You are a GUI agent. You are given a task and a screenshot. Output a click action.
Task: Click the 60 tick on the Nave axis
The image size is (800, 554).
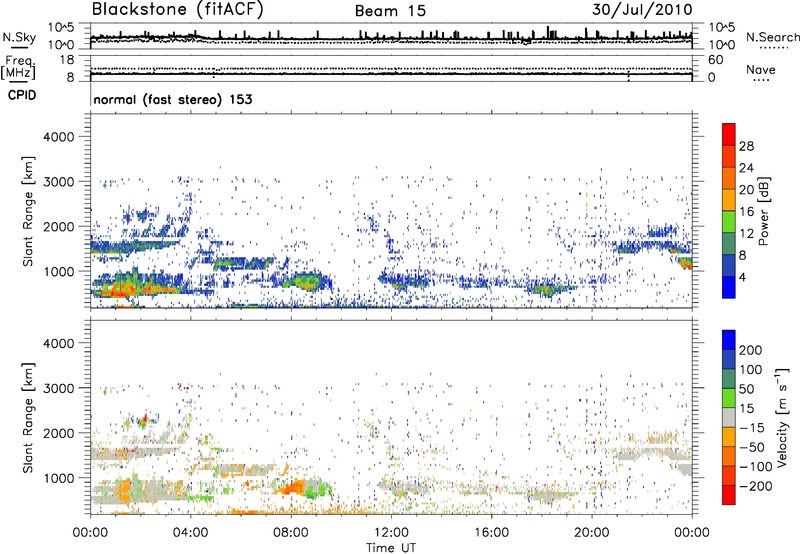(x=715, y=60)
